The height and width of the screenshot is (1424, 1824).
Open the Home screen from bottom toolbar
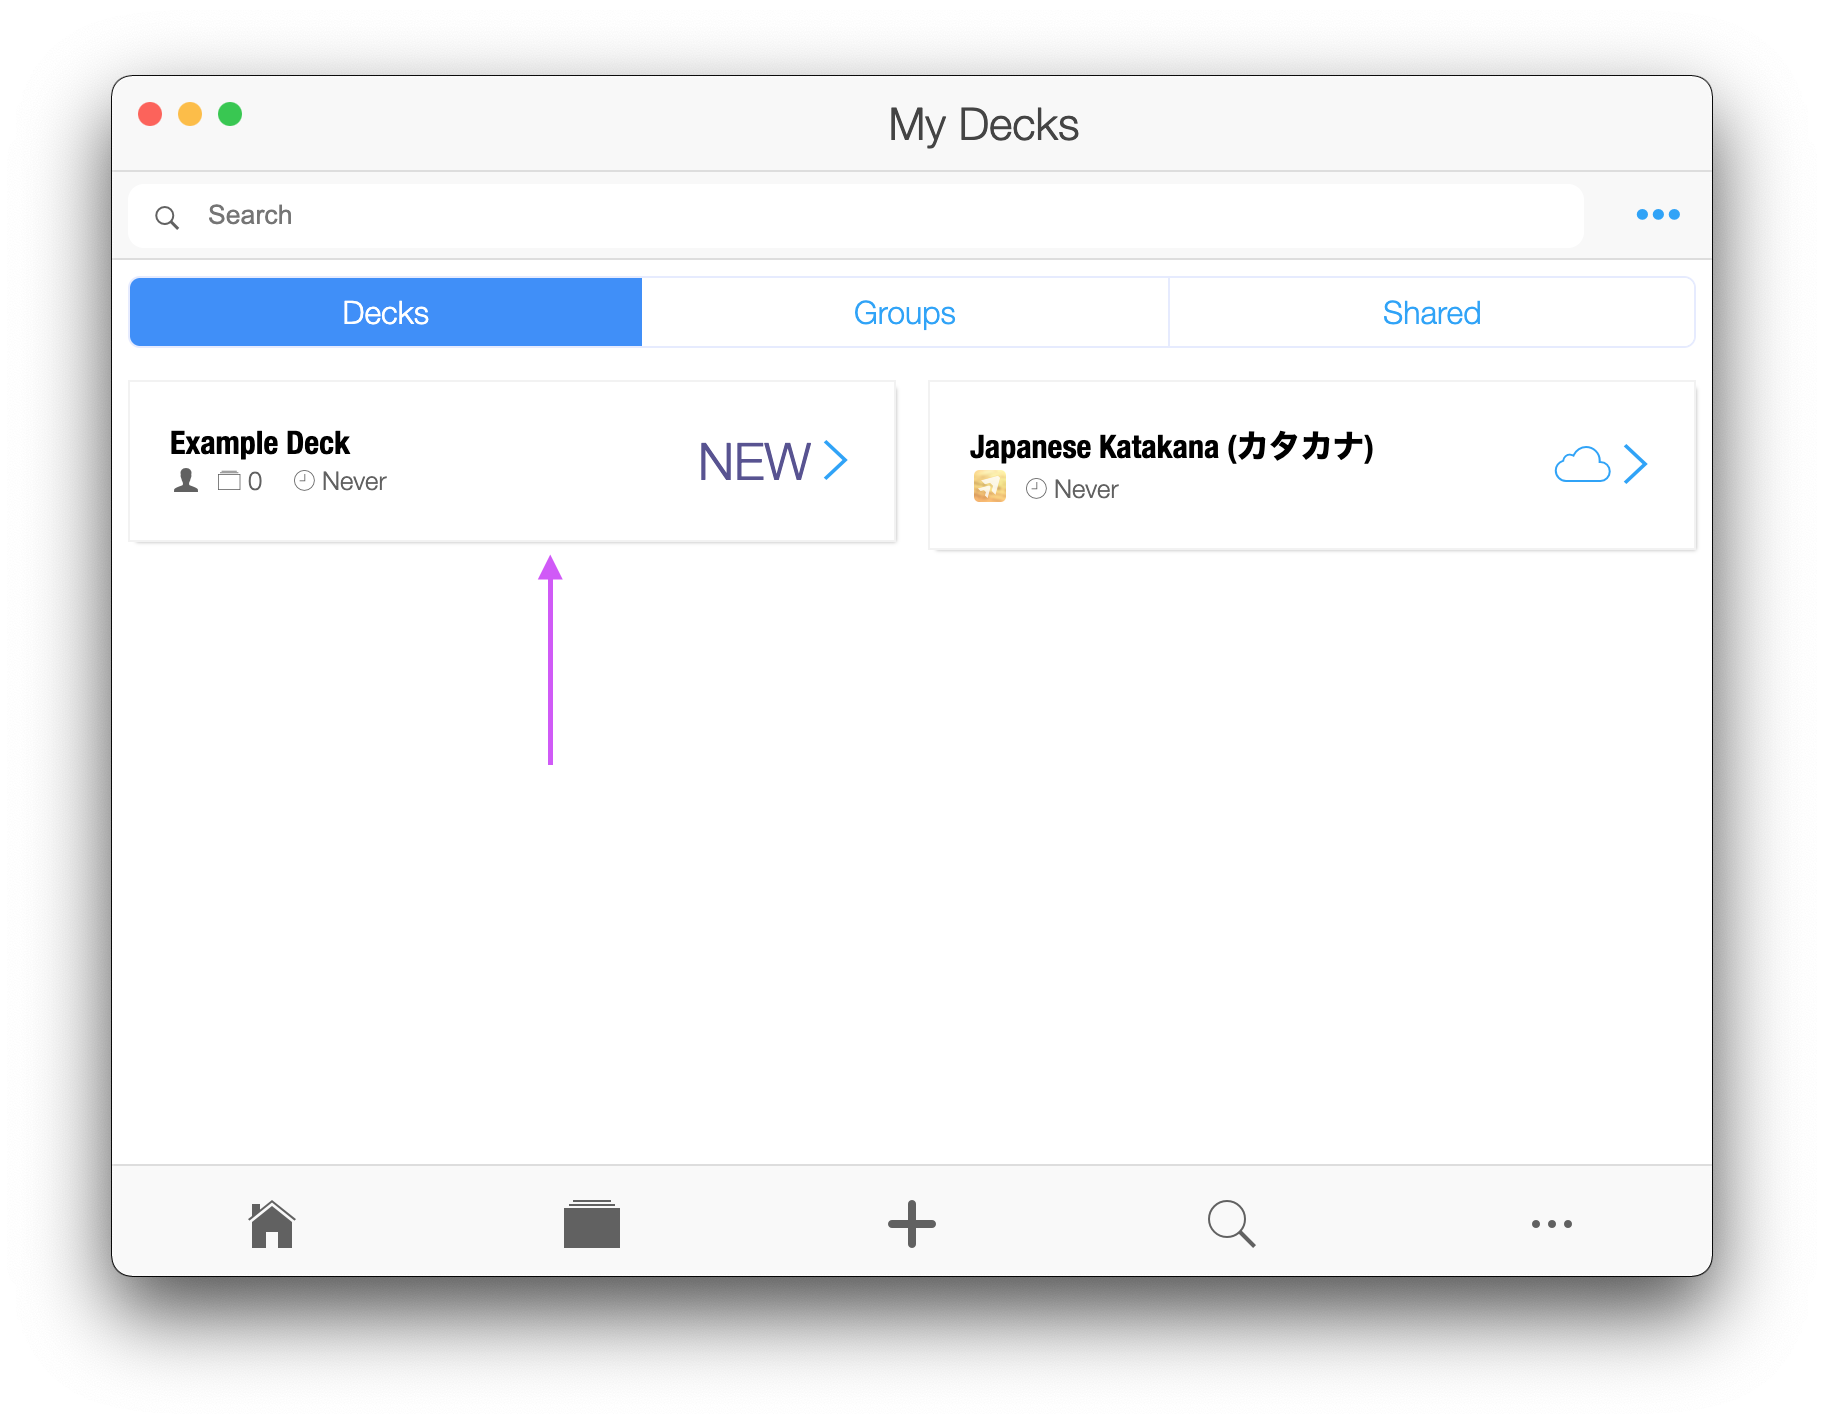[270, 1222]
